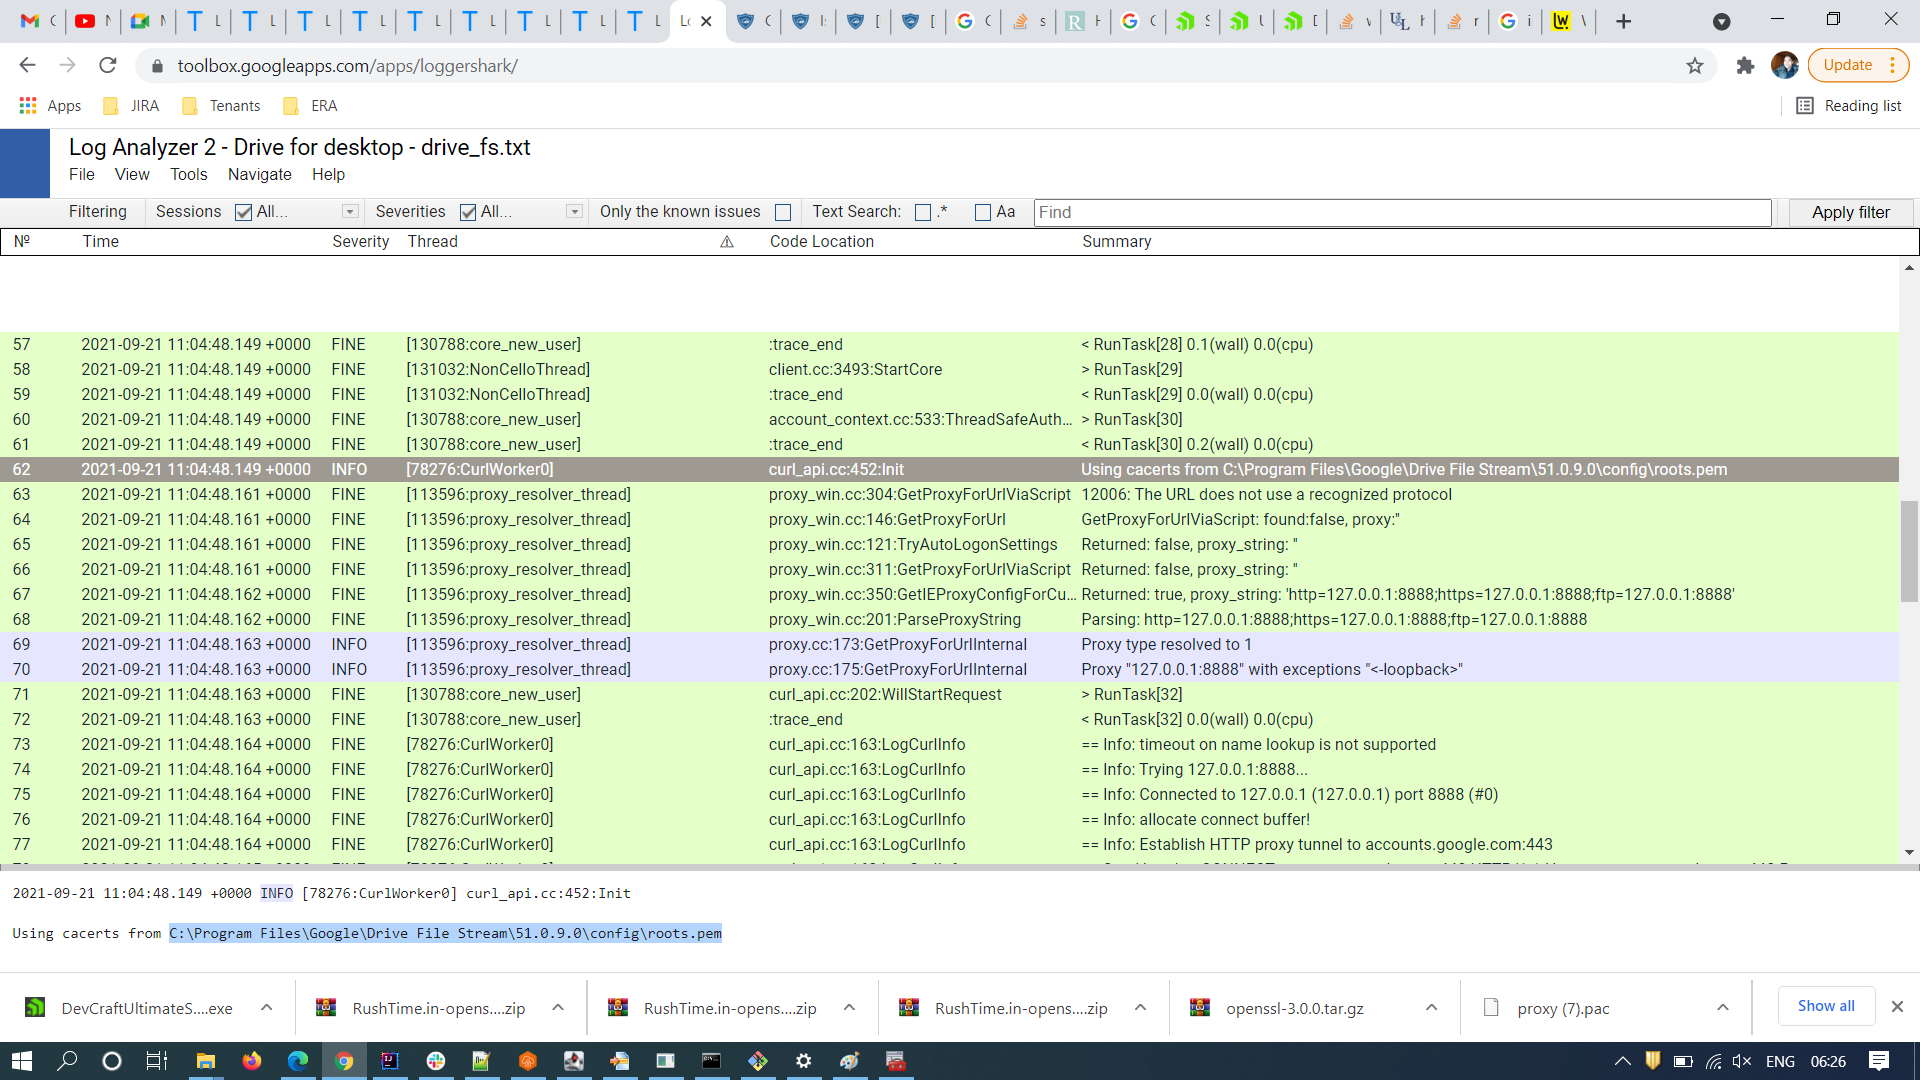
Task: Open the Apps grid shortcut in bookmarks bar
Action: pos(29,106)
